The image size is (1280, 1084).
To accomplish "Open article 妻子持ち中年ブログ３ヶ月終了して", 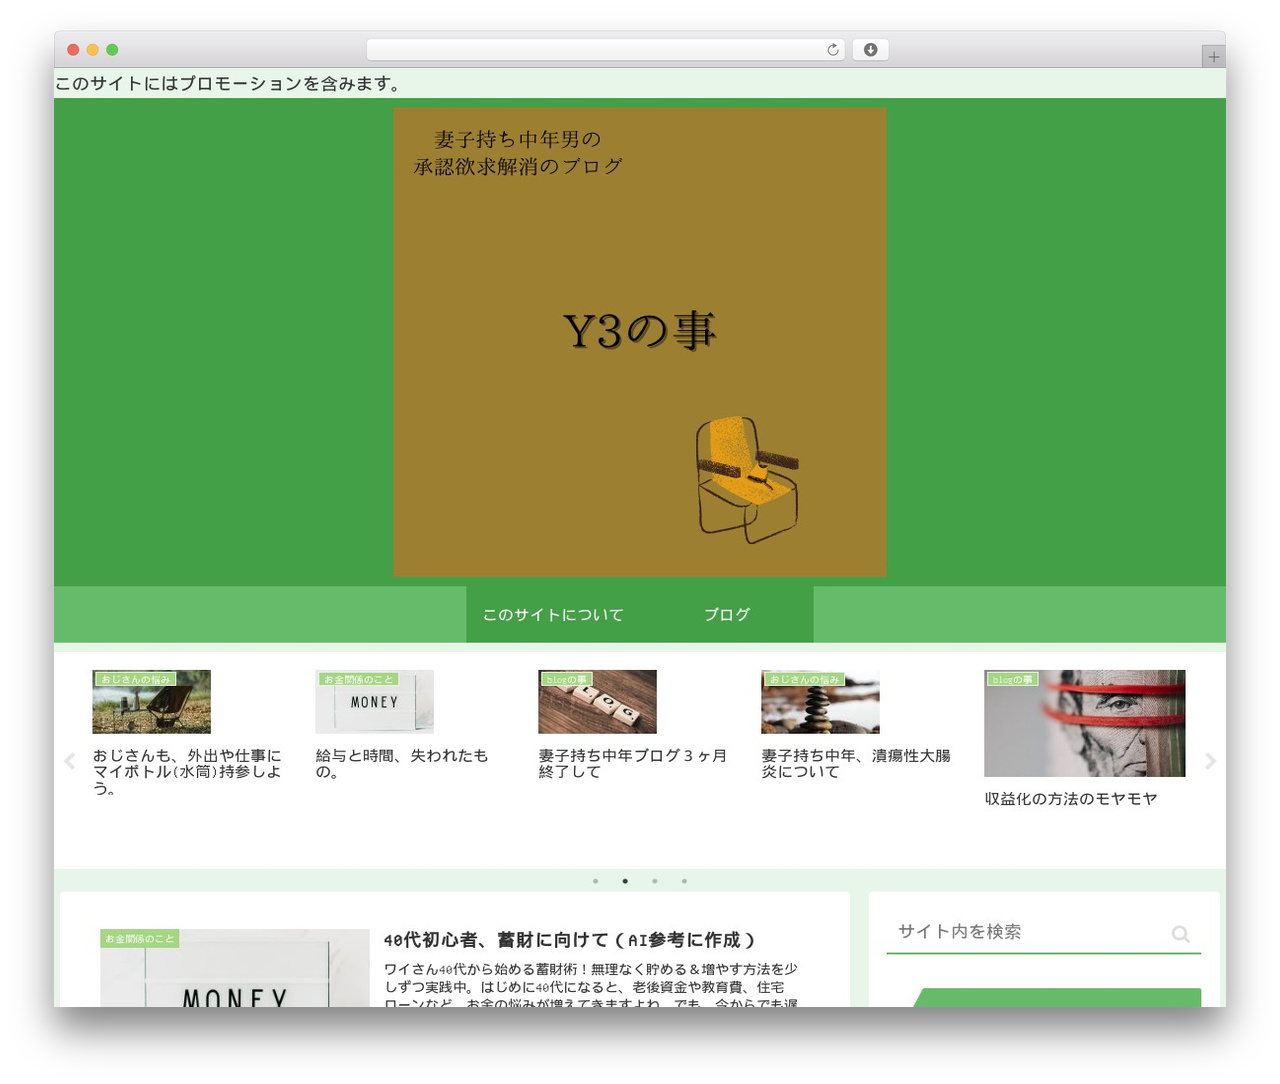I will 633,764.
